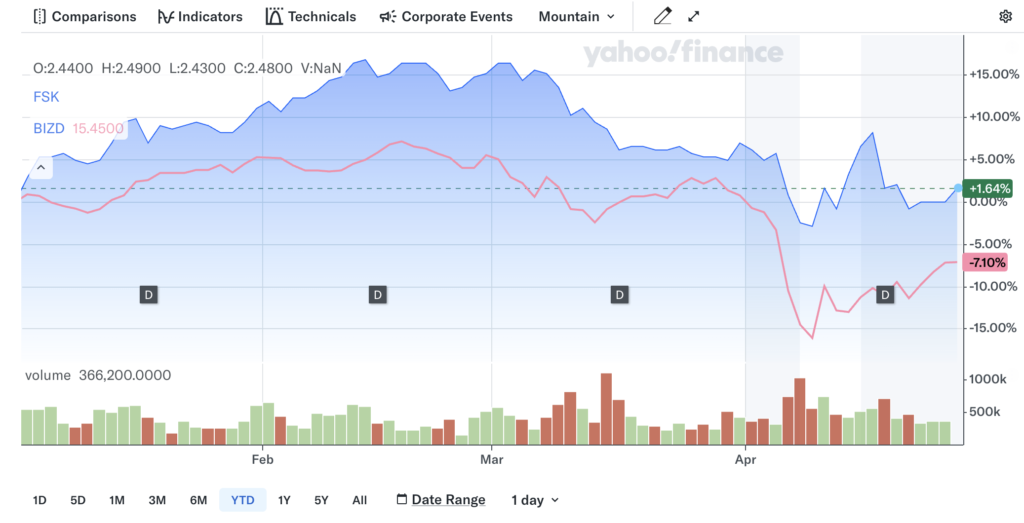Click the fullscreen expand arrows icon
The width and height of the screenshot is (1024, 523).
click(694, 16)
